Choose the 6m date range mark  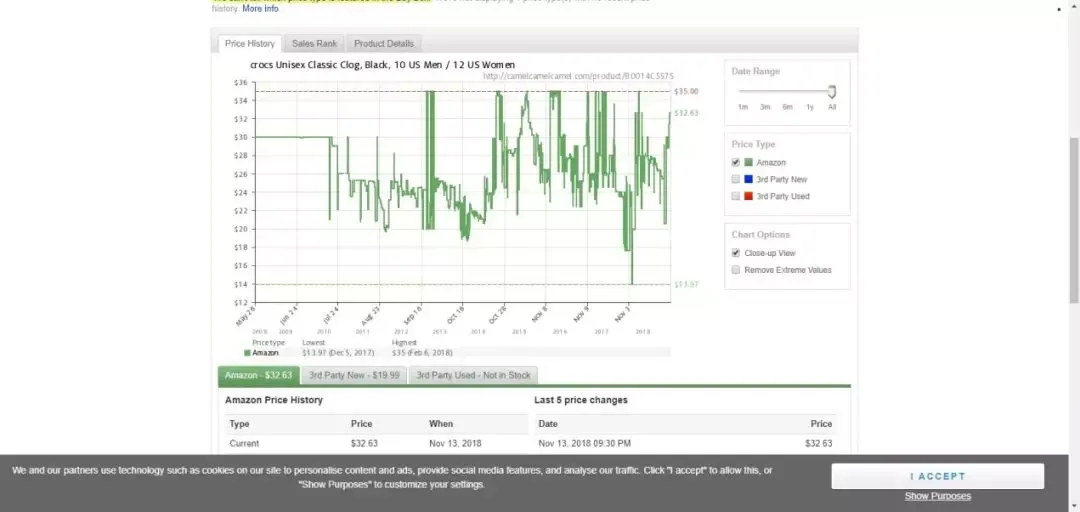(x=788, y=106)
